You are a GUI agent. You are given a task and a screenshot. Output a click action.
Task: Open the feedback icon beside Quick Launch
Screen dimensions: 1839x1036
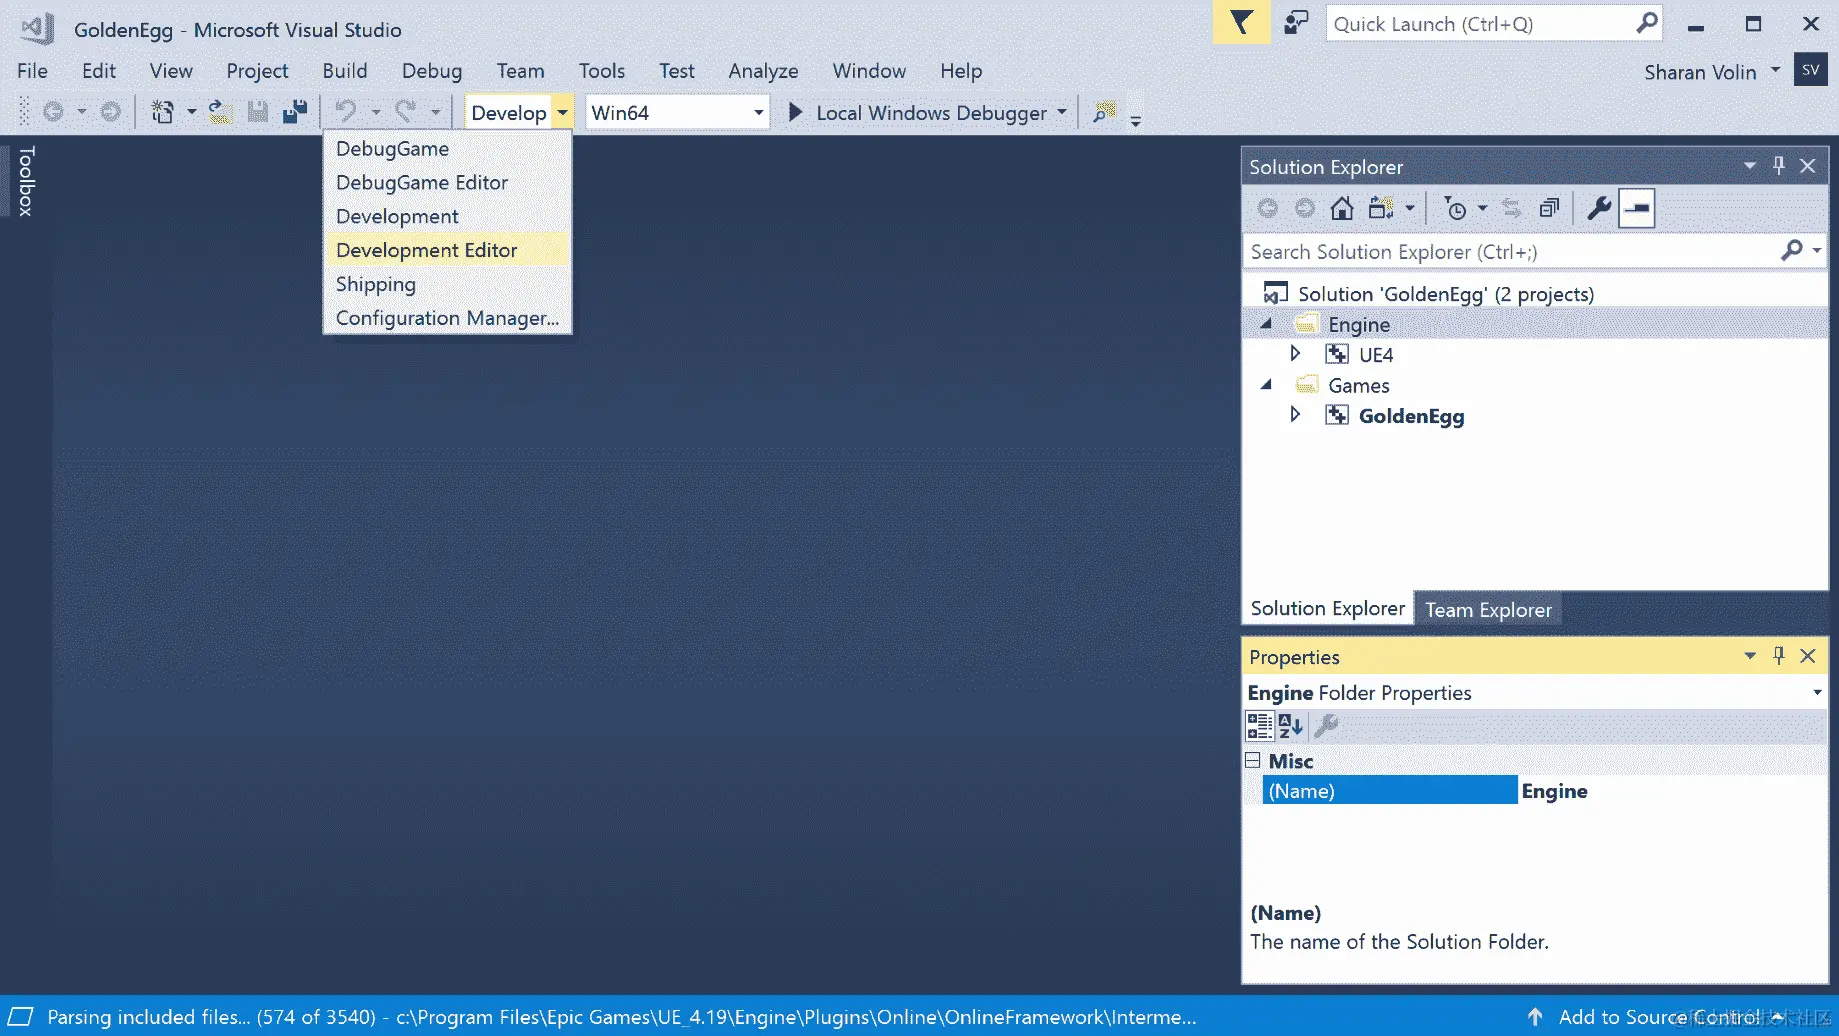[1296, 22]
